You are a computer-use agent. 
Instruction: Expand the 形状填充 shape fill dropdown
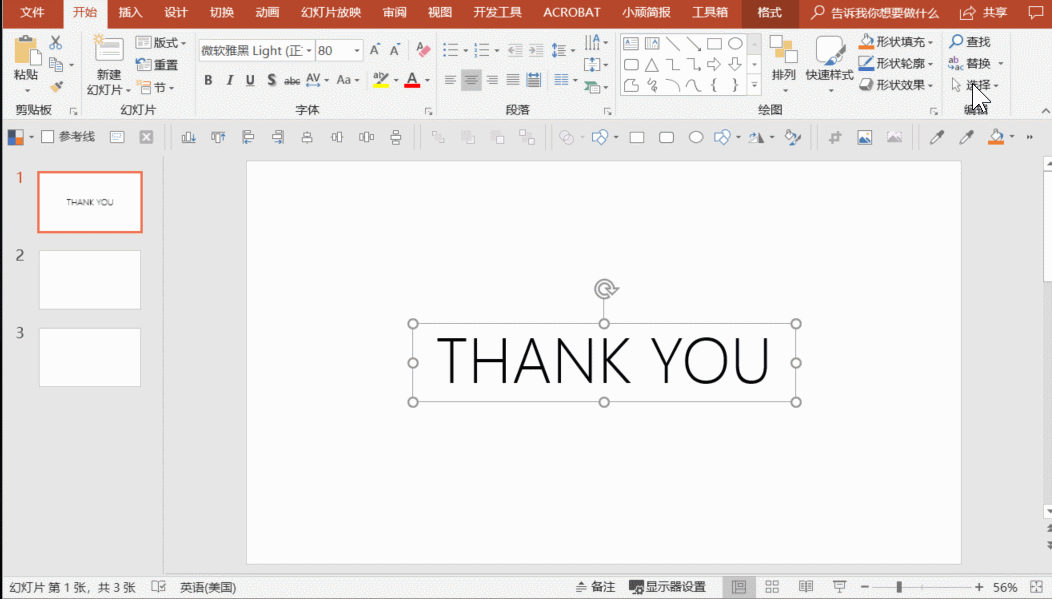pyautogui.click(x=931, y=42)
